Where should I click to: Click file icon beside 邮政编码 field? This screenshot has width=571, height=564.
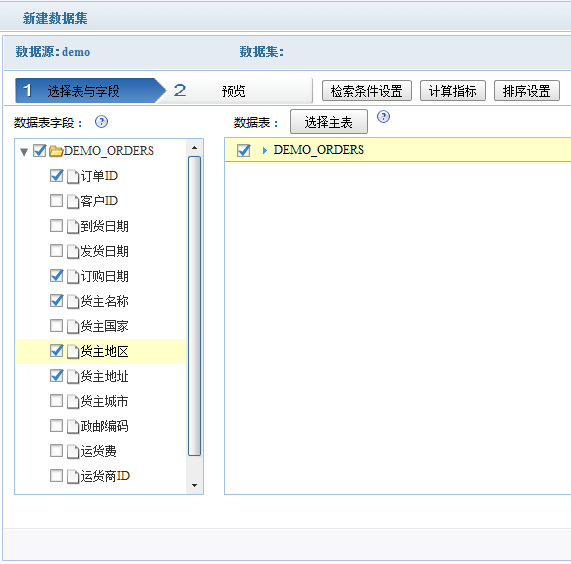[x=73, y=426]
